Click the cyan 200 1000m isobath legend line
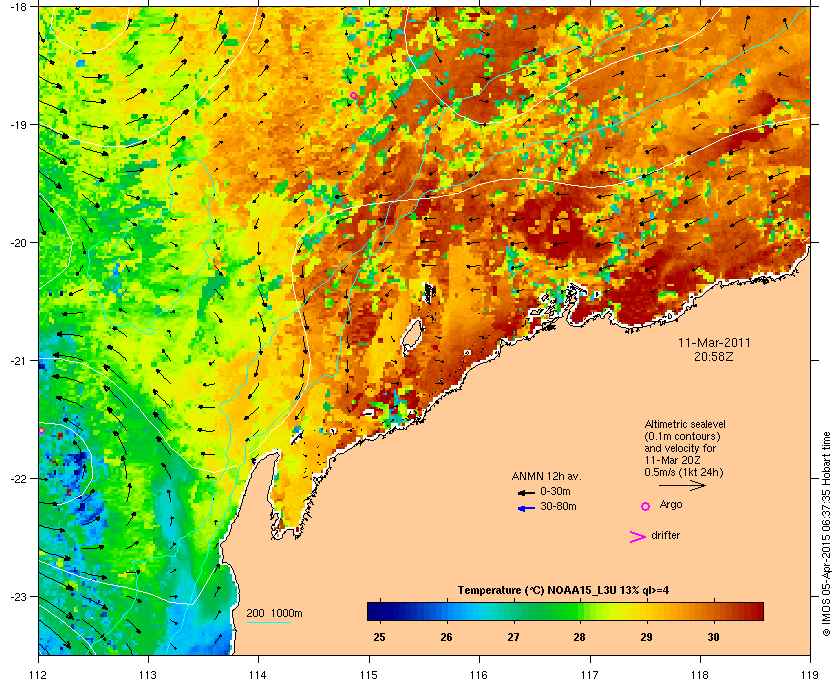This screenshot has height=680, width=840. click(x=268, y=622)
